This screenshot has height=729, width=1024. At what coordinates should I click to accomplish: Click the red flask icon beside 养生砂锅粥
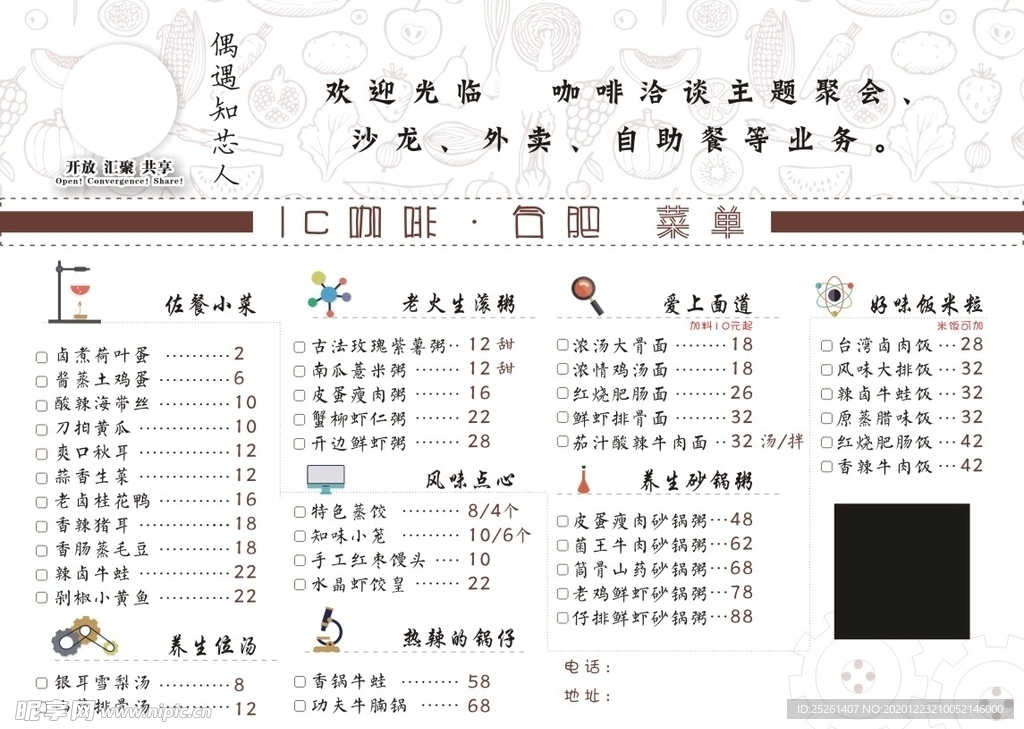click(x=584, y=480)
